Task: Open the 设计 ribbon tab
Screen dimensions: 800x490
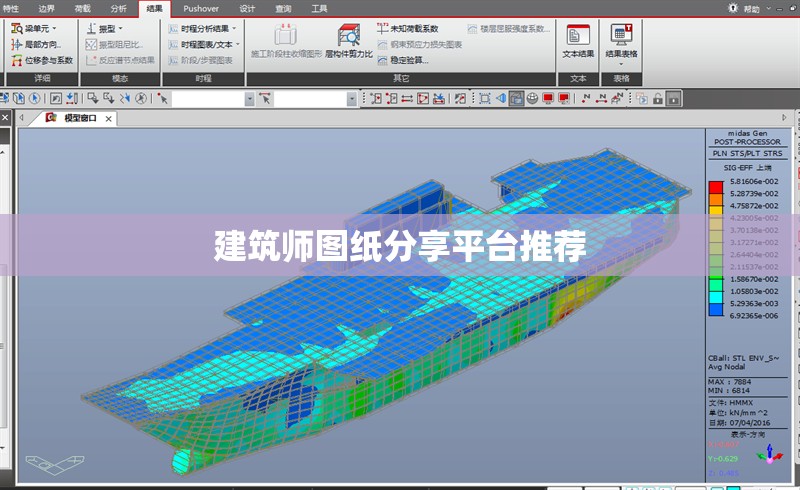Action: click(247, 8)
